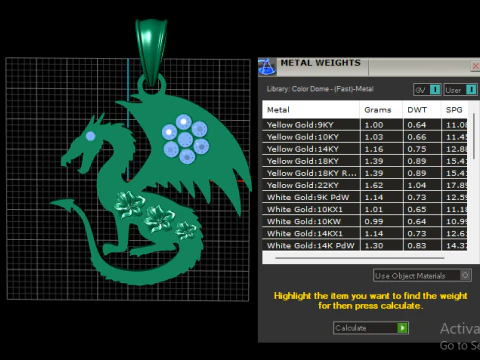Click the 1.62 grams value

coord(374,185)
